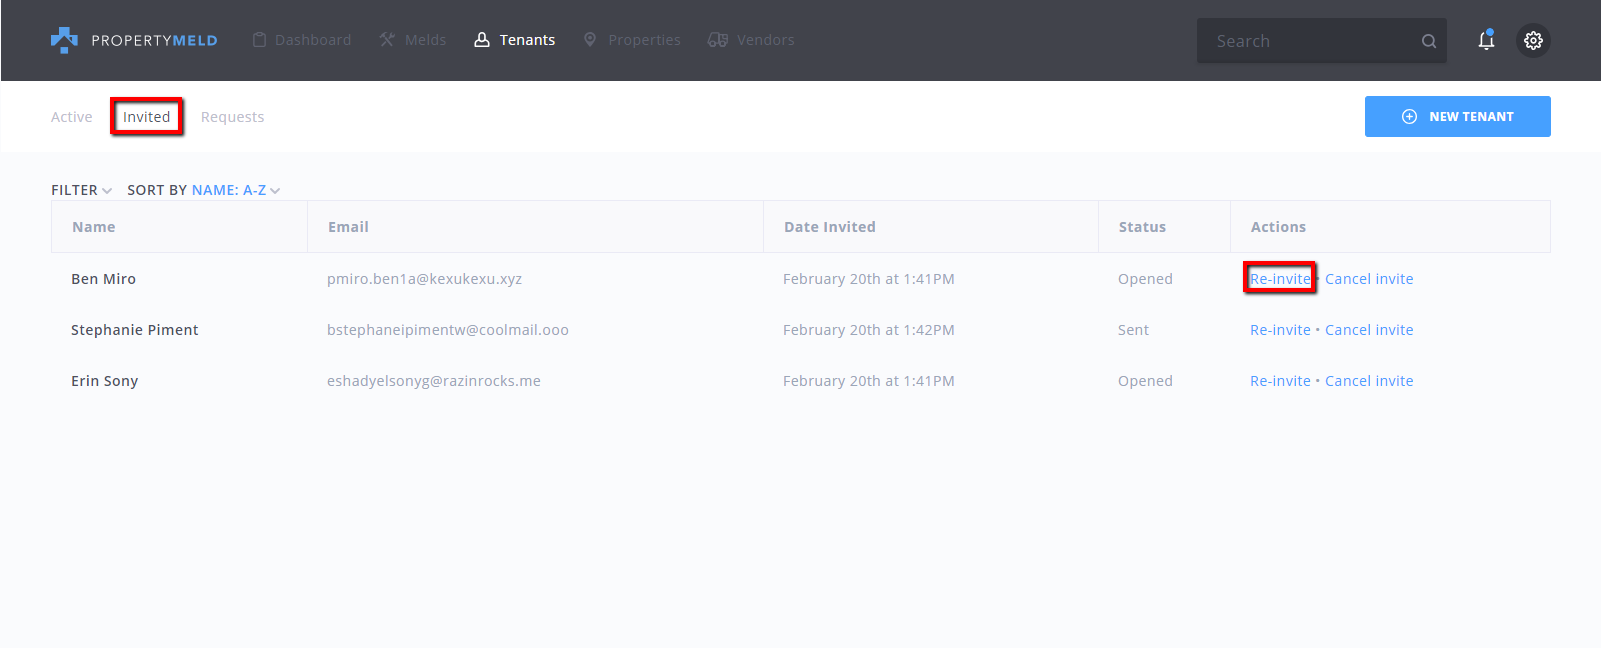Click email eshadyelsonyg@razinrocks.me

coord(434,381)
